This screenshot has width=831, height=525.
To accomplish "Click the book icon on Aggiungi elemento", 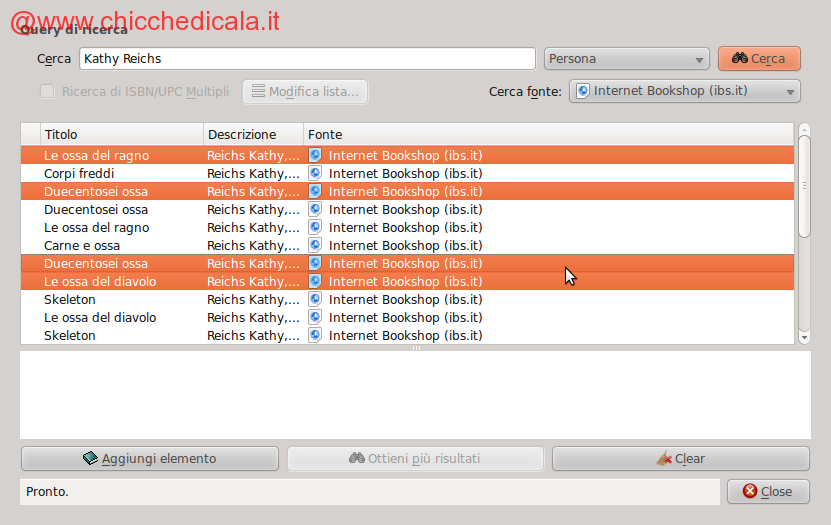I will 91,459.
